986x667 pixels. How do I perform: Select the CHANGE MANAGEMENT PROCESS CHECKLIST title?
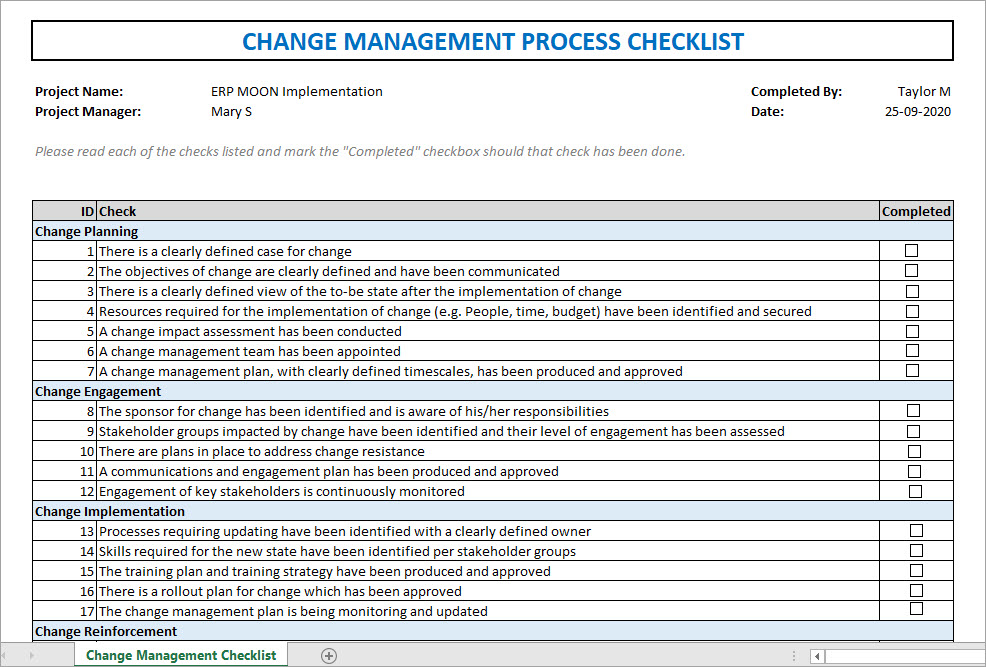pyautogui.click(x=493, y=41)
